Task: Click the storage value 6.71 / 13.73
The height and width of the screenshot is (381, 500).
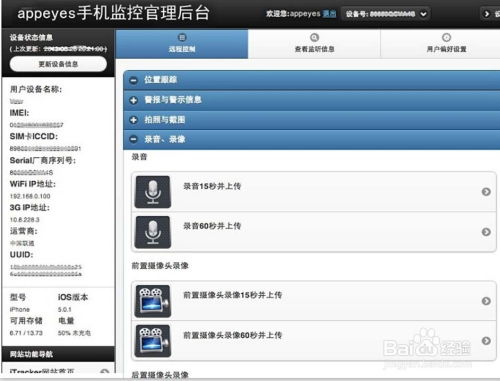Action: pyautogui.click(x=26, y=333)
